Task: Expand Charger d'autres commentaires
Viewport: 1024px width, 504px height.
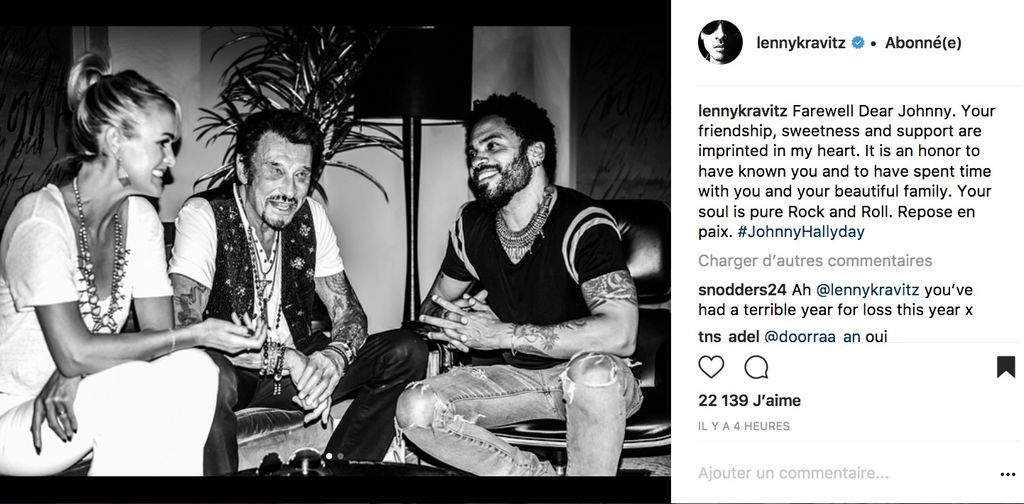Action: (x=815, y=261)
